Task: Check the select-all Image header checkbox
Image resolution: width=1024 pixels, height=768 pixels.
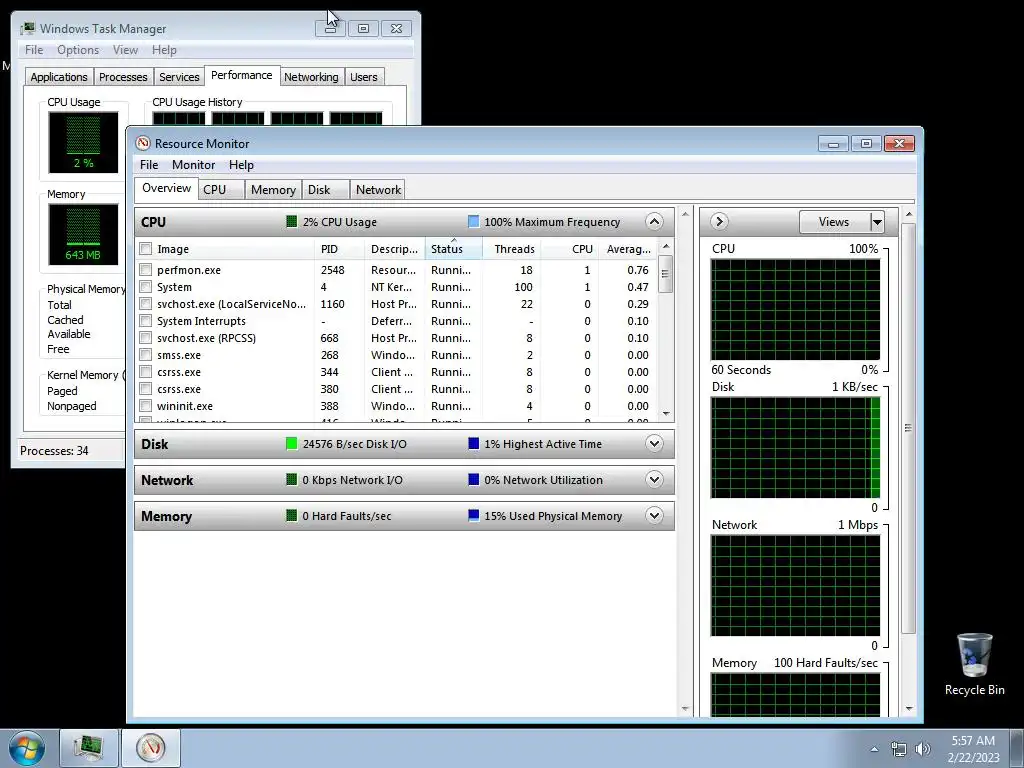Action: coord(146,249)
